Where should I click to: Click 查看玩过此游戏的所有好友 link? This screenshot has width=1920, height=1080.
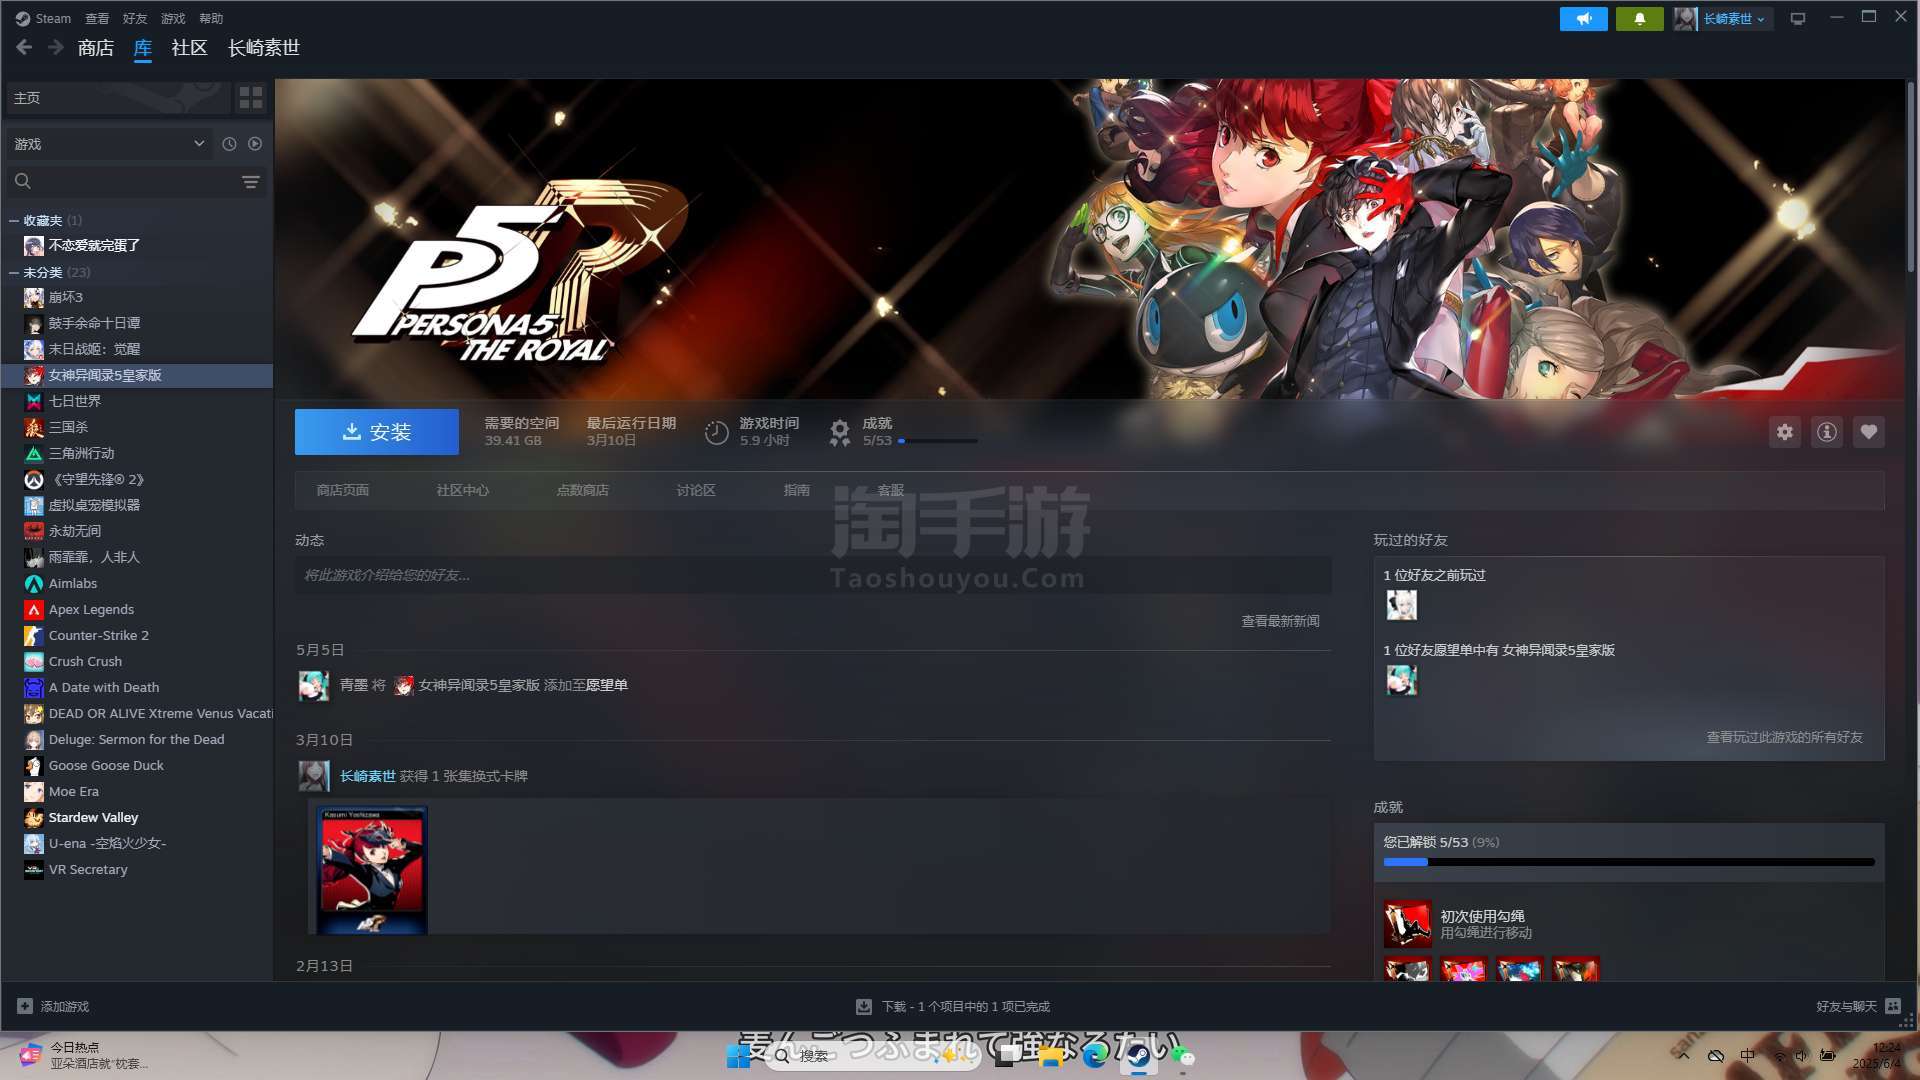pos(1784,737)
